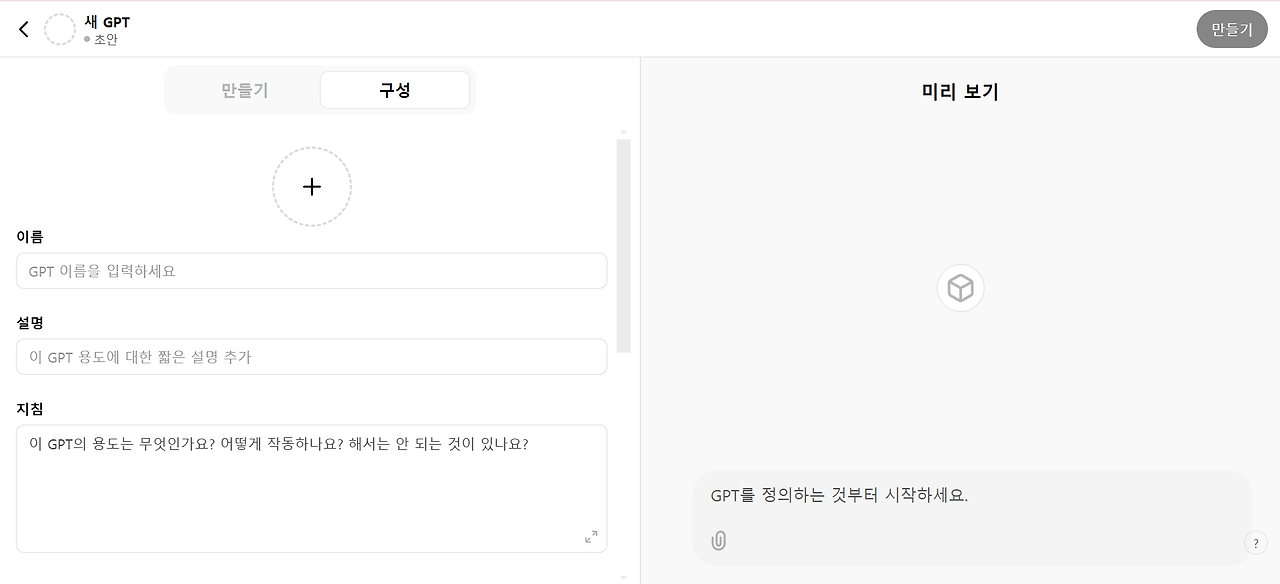Click the 설명 description input field
The height and width of the screenshot is (584, 1280).
pos(311,356)
